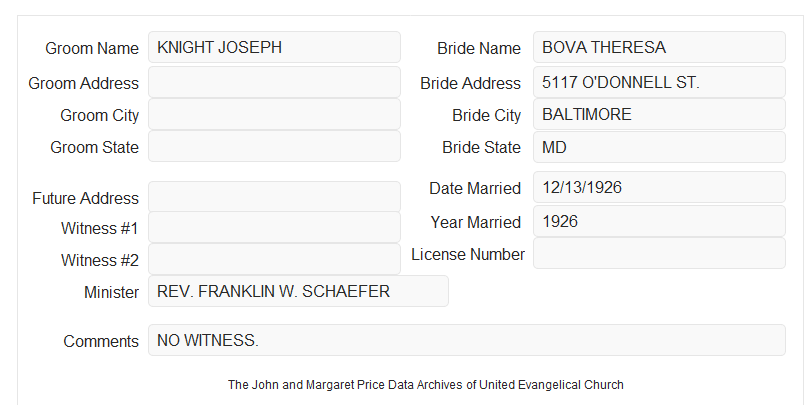
Task: Focus the Groom City input box
Action: point(274,114)
